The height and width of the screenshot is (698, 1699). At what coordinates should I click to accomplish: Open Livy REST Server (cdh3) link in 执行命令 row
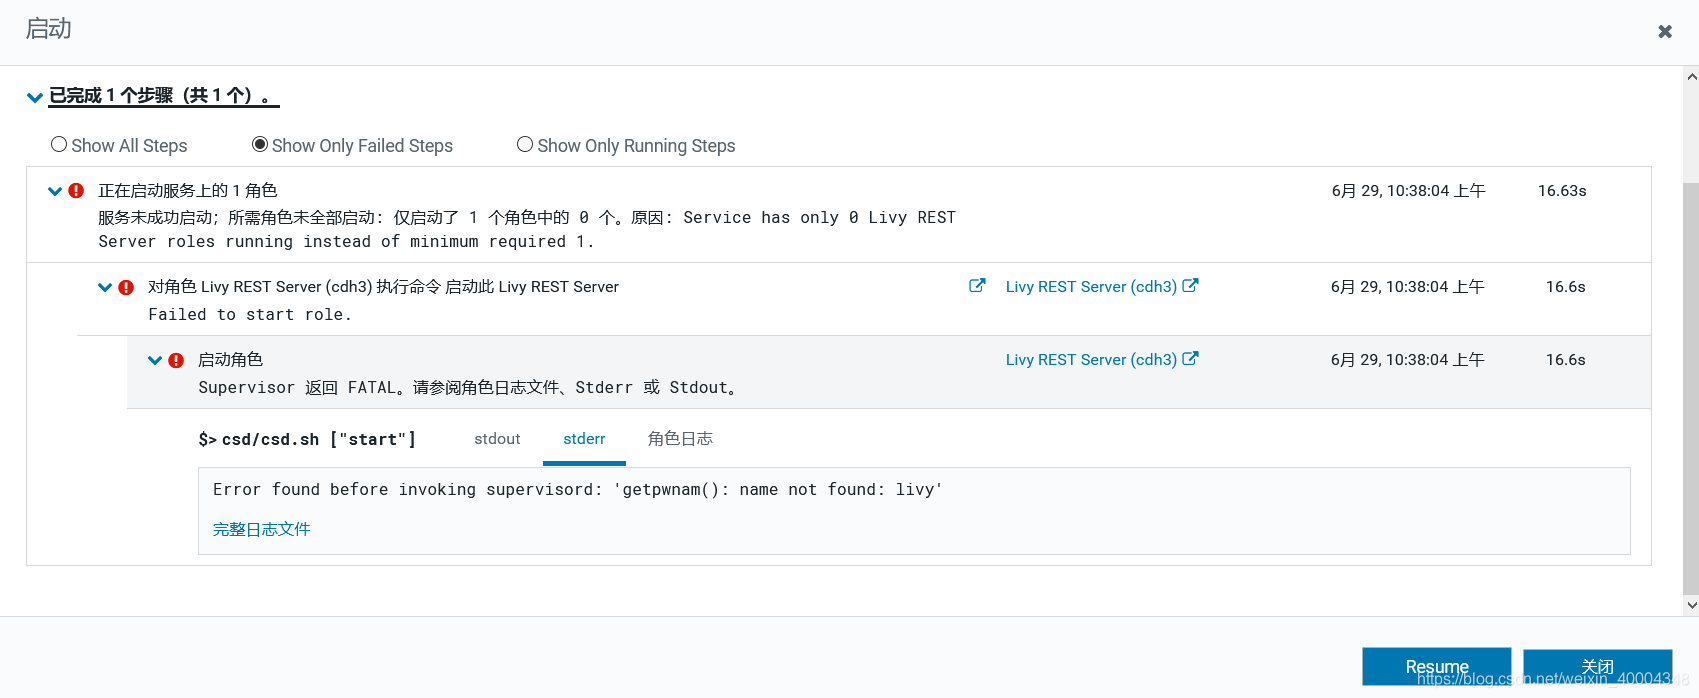click(1091, 287)
